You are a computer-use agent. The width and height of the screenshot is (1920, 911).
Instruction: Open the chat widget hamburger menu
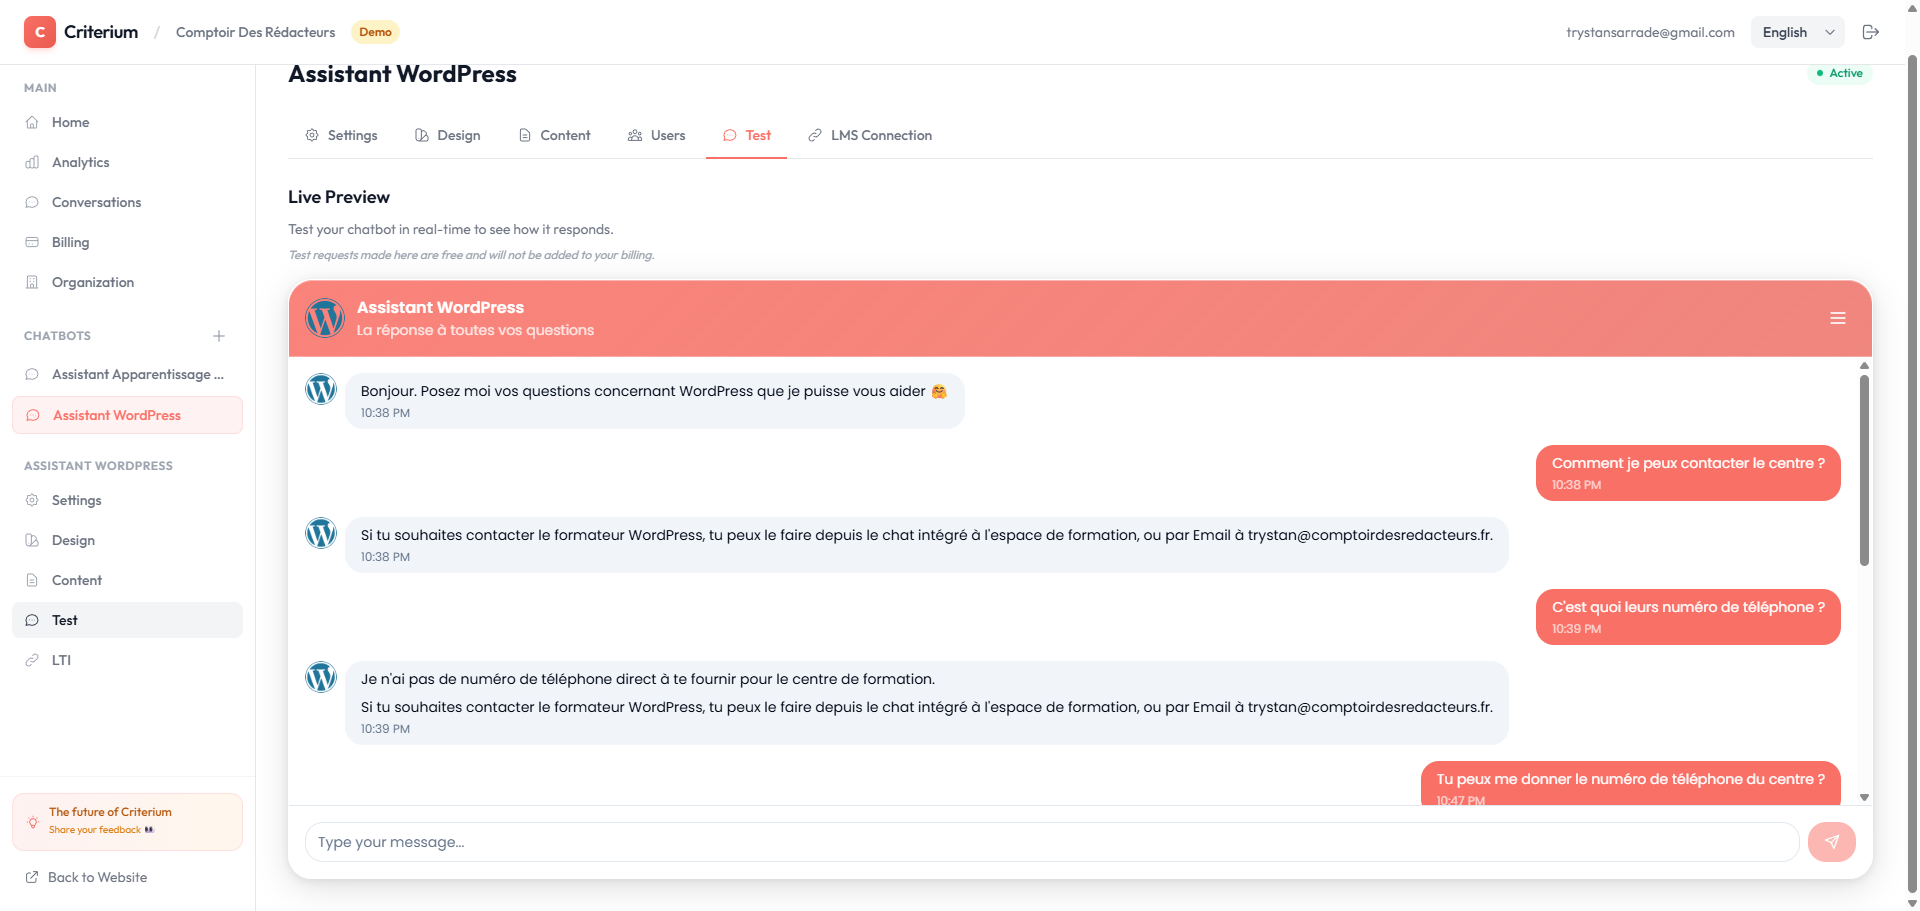point(1837,318)
